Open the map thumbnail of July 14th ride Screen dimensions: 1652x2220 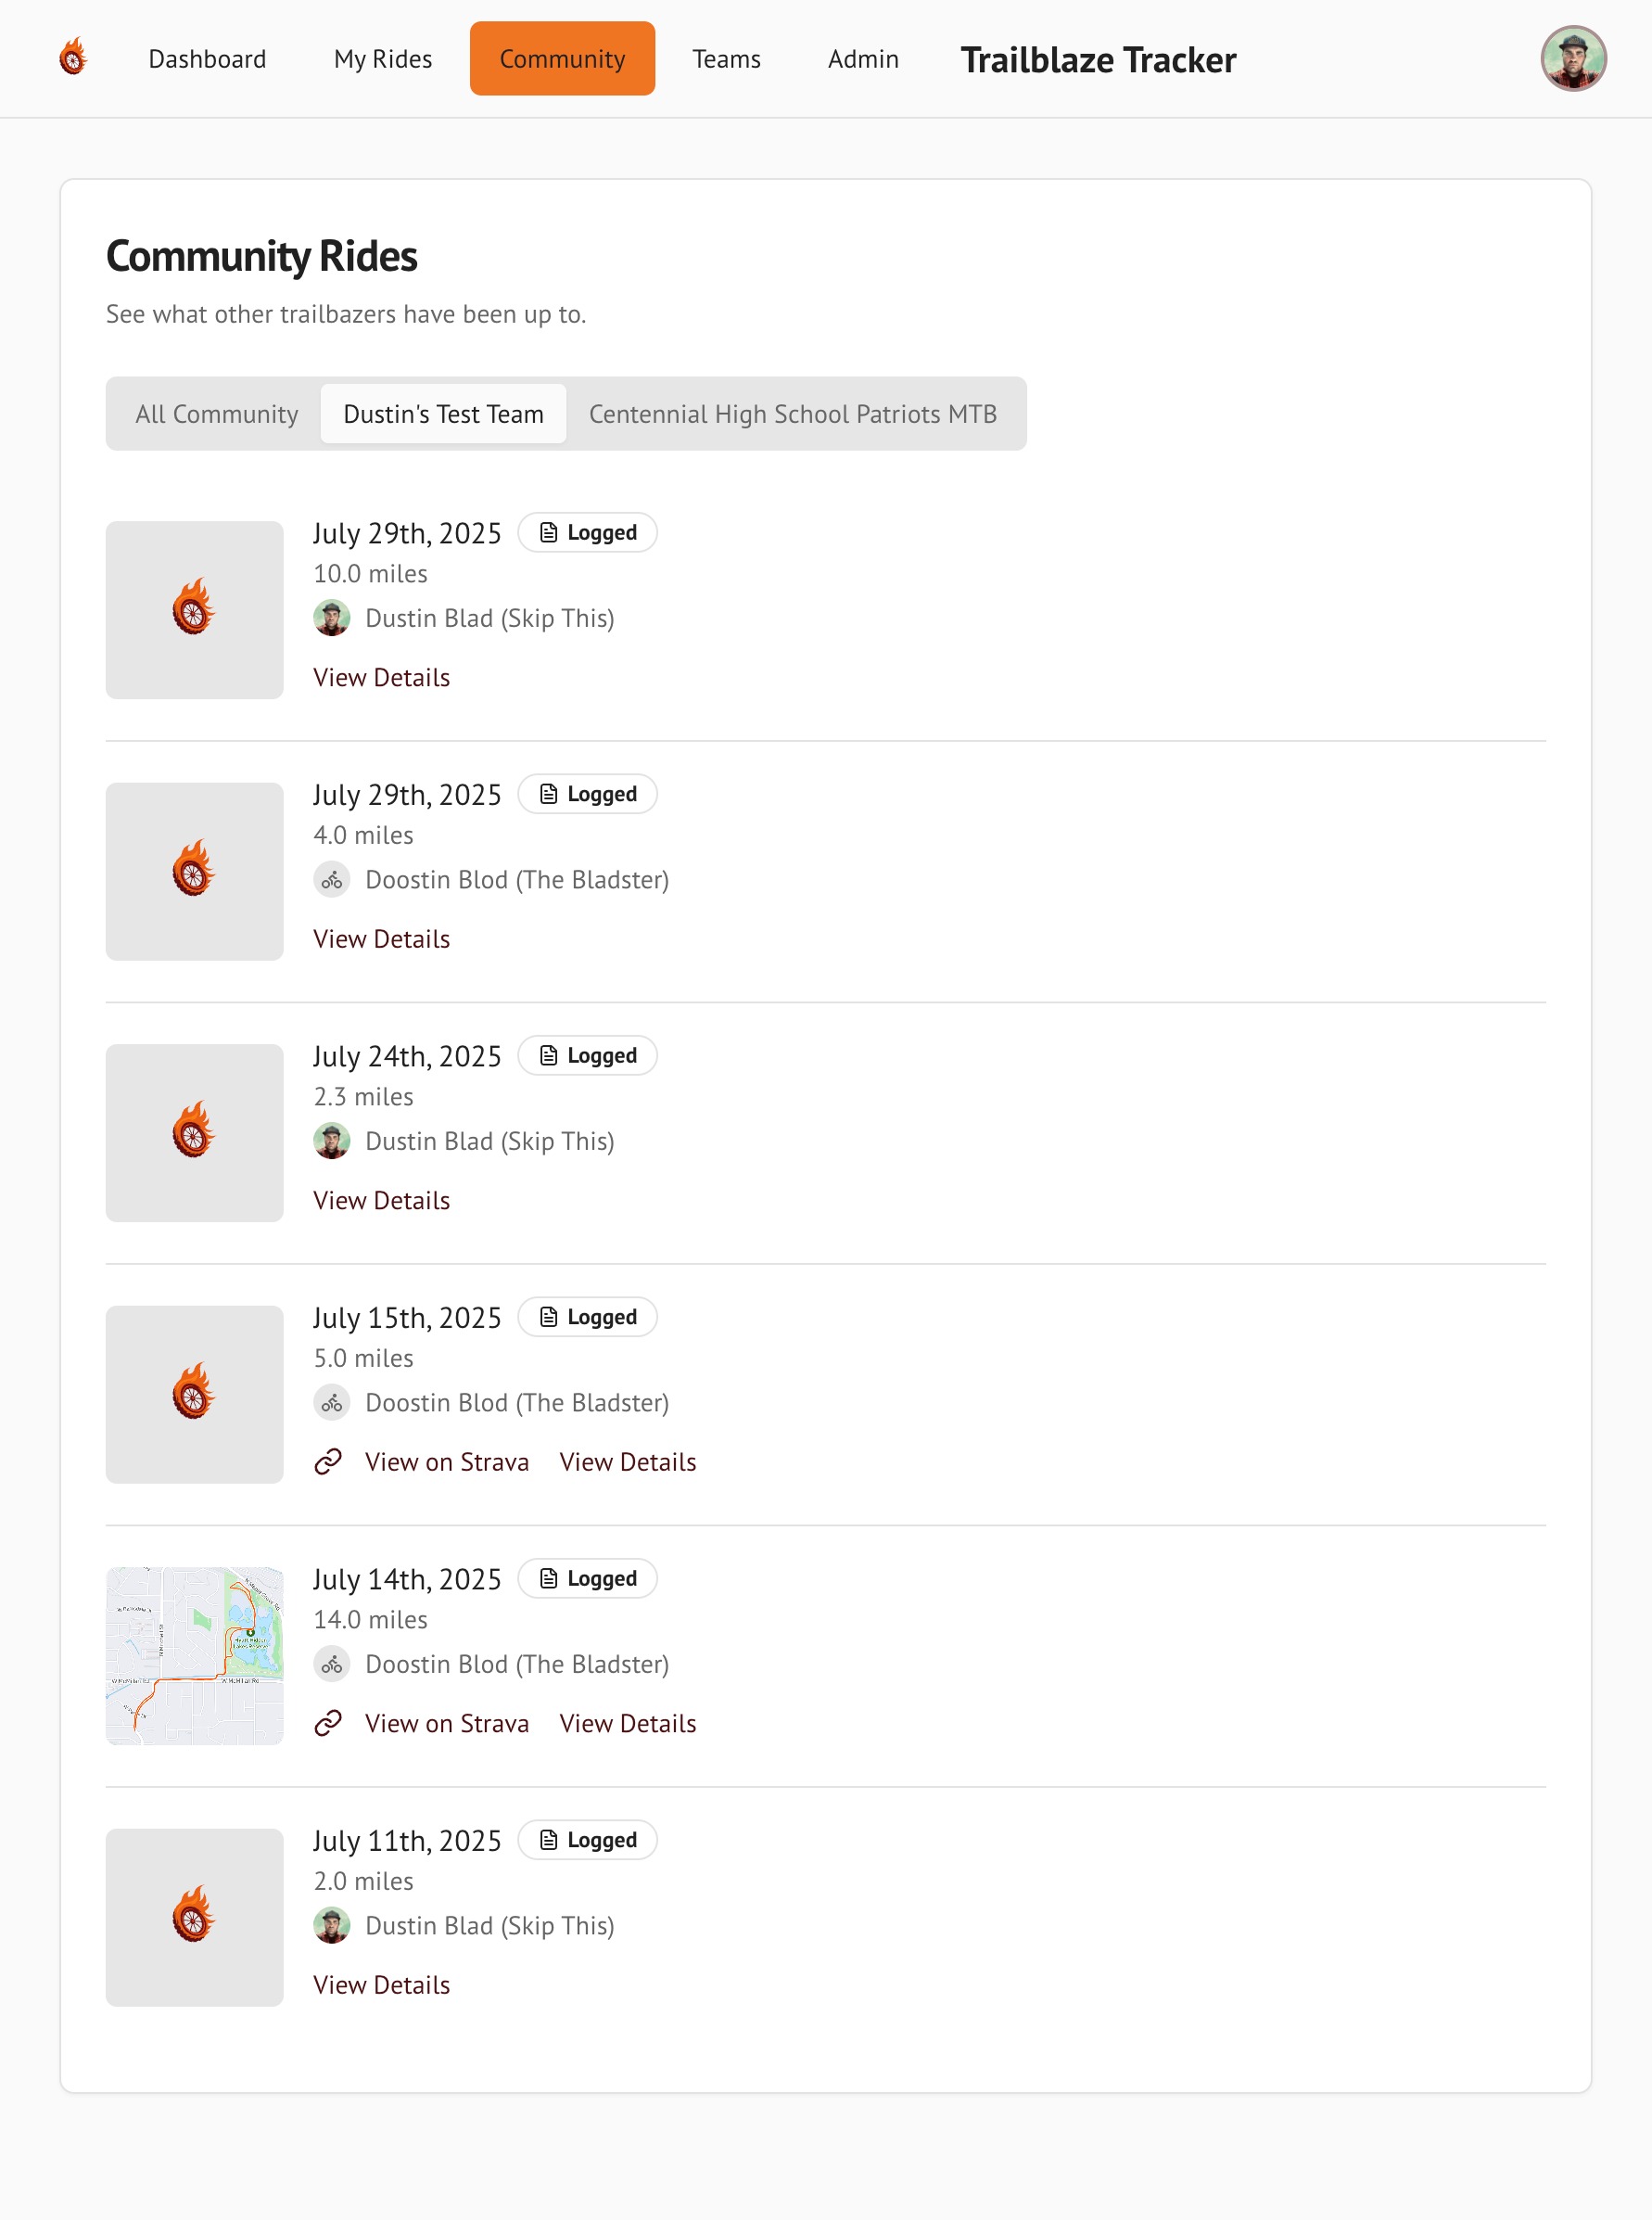(x=194, y=1656)
